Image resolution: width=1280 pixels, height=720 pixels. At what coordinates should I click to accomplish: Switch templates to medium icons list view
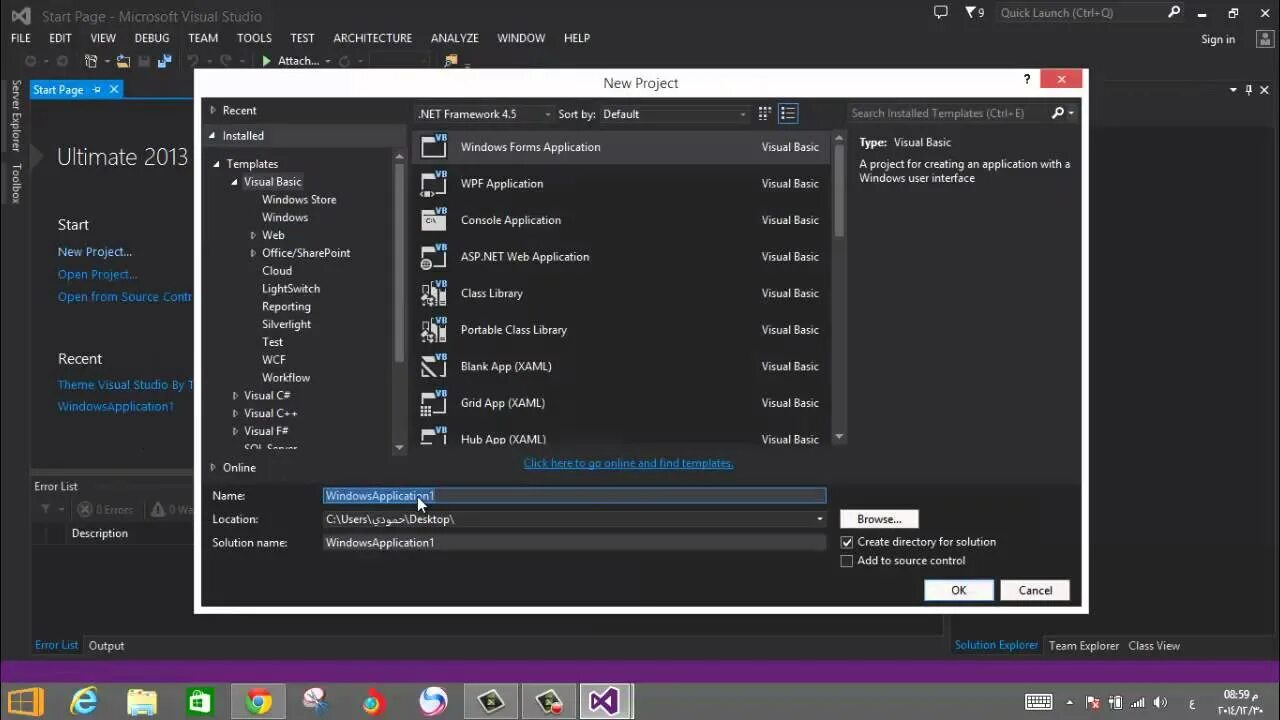[788, 114]
